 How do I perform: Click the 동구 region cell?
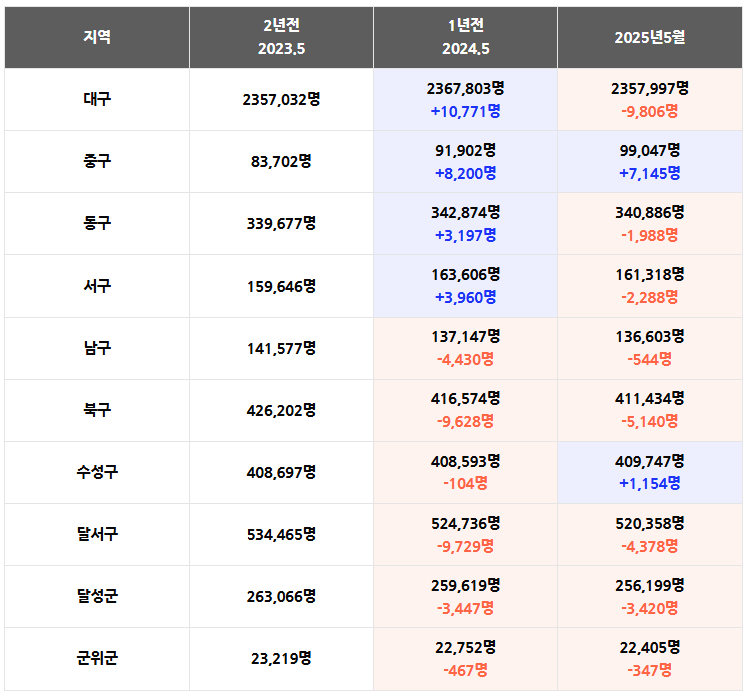point(97,224)
